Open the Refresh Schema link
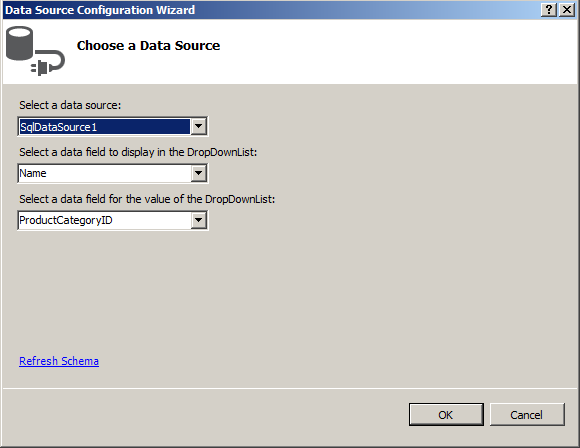Viewport: 580px width, 448px height. tap(59, 361)
